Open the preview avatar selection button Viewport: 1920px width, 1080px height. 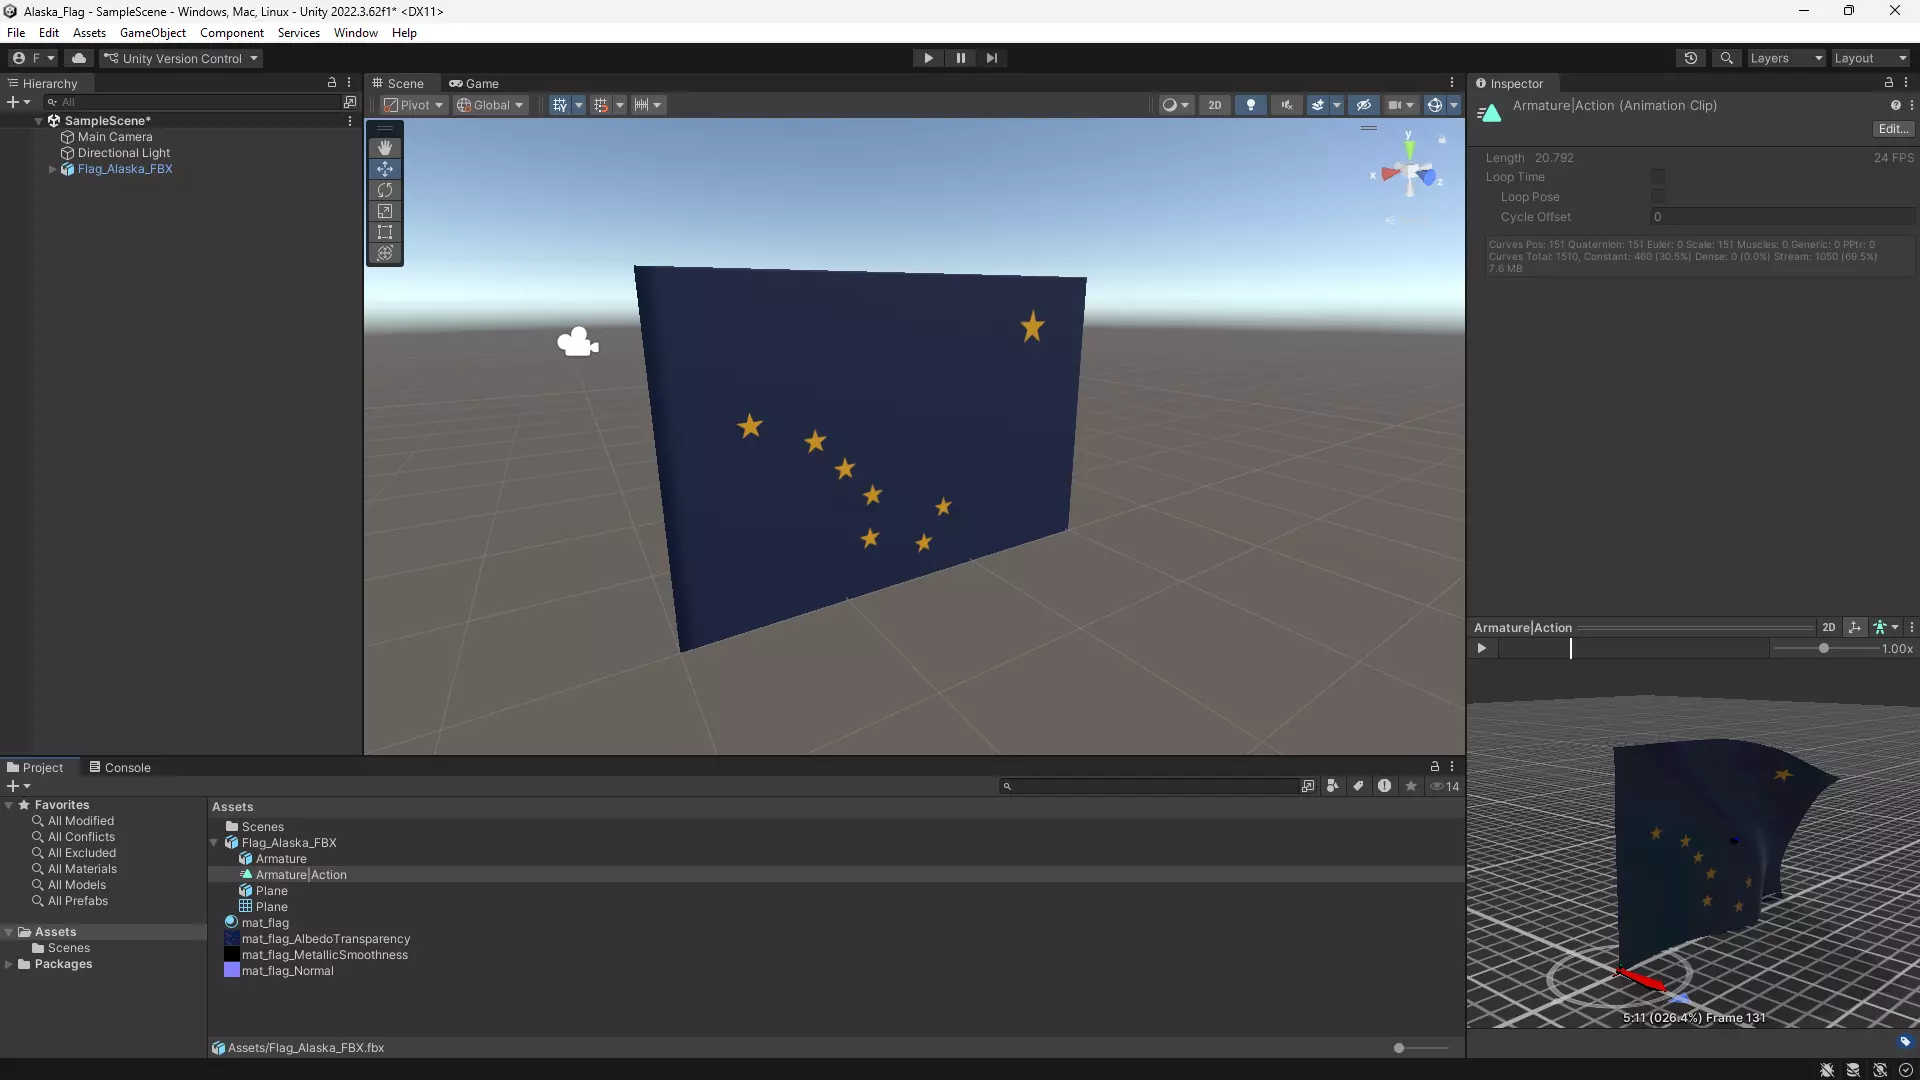click(1886, 627)
